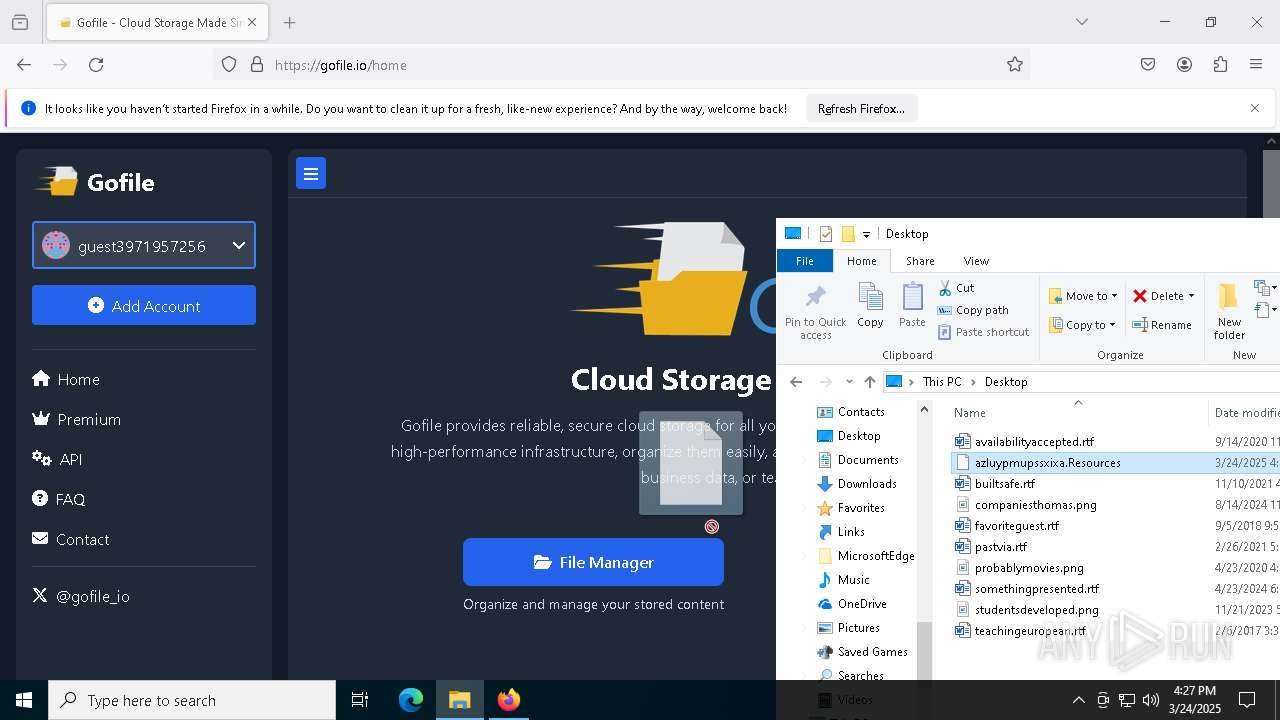This screenshot has width=1280, height=720.
Task: Open list all tabs dropdown
Action: 1081,22
